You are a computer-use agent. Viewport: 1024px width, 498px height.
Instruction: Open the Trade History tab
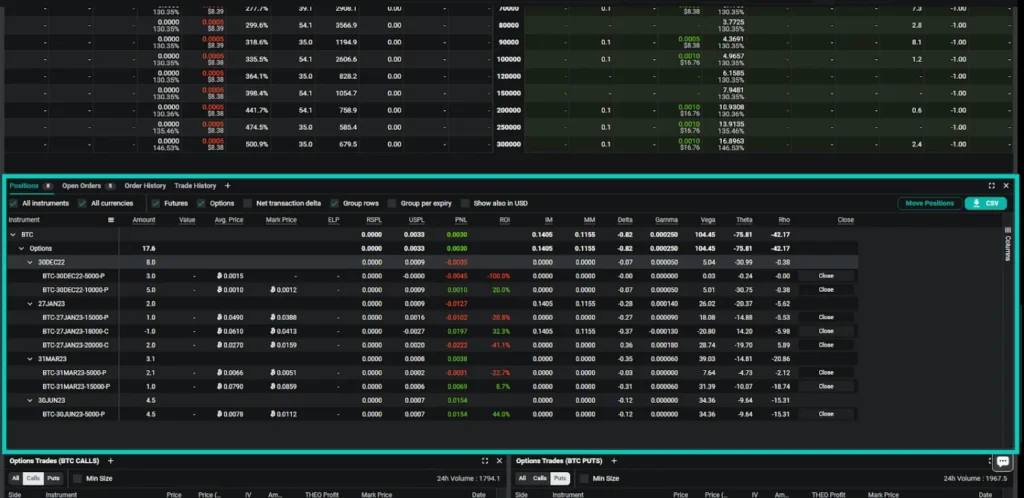pyautogui.click(x=195, y=185)
